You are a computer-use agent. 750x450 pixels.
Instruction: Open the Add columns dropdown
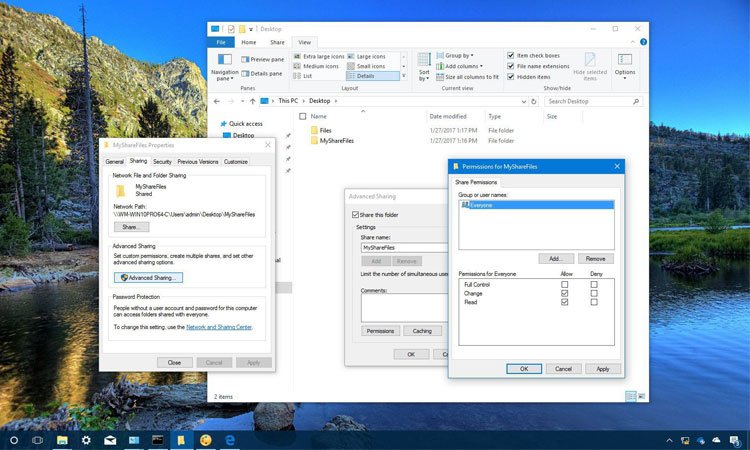pyautogui.click(x=461, y=66)
